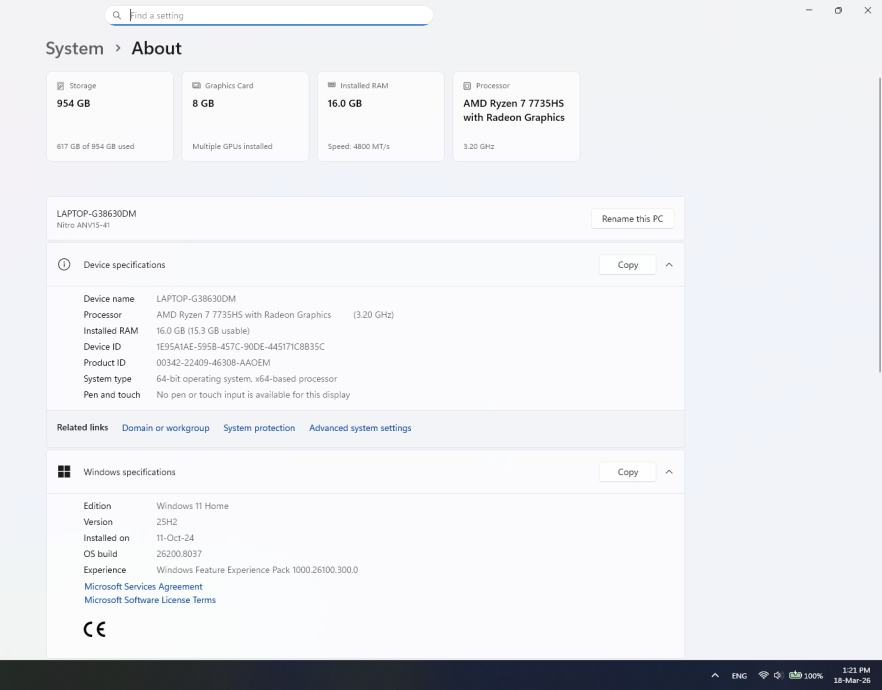Open Microsoft Services Agreement link
The height and width of the screenshot is (690, 882).
pyautogui.click(x=143, y=587)
